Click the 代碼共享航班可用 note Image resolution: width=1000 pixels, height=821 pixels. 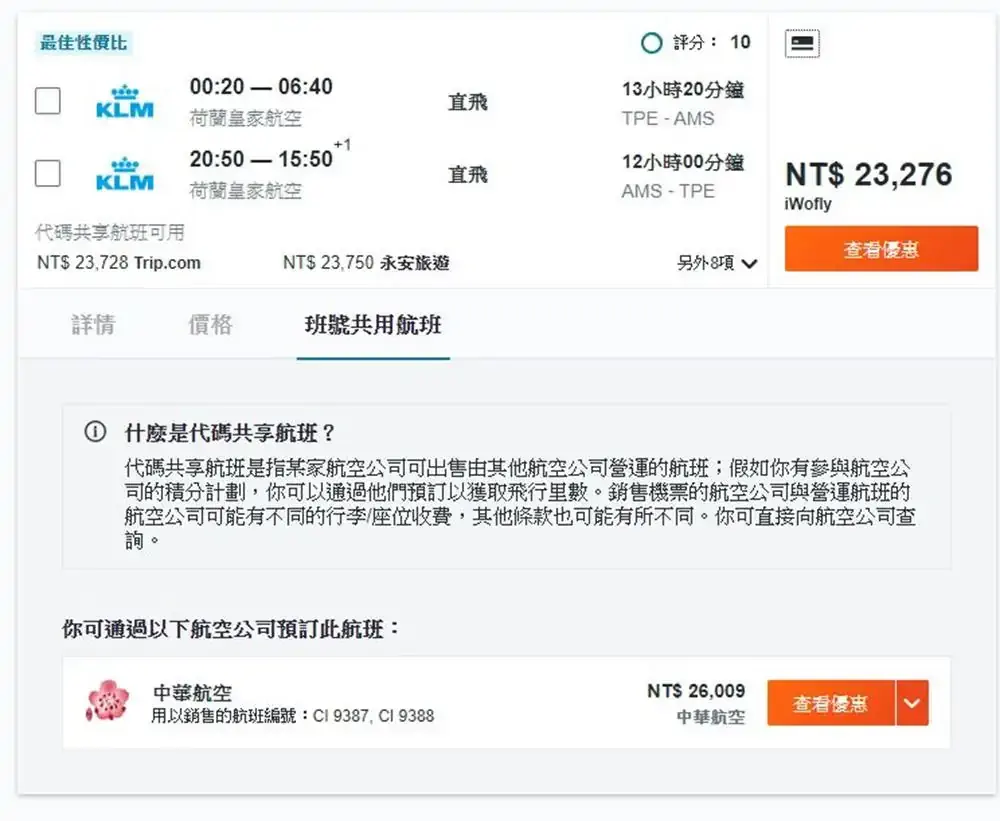tap(110, 232)
